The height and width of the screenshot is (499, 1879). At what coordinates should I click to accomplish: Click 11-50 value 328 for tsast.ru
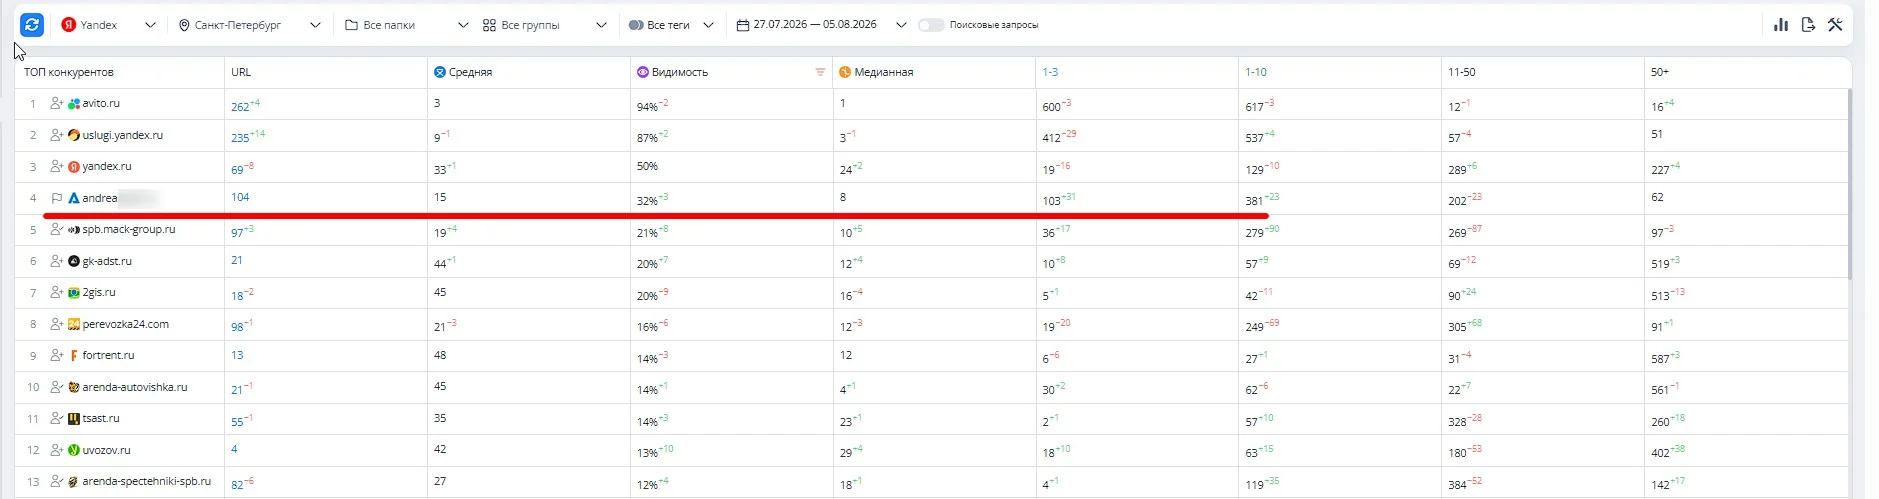click(1457, 421)
